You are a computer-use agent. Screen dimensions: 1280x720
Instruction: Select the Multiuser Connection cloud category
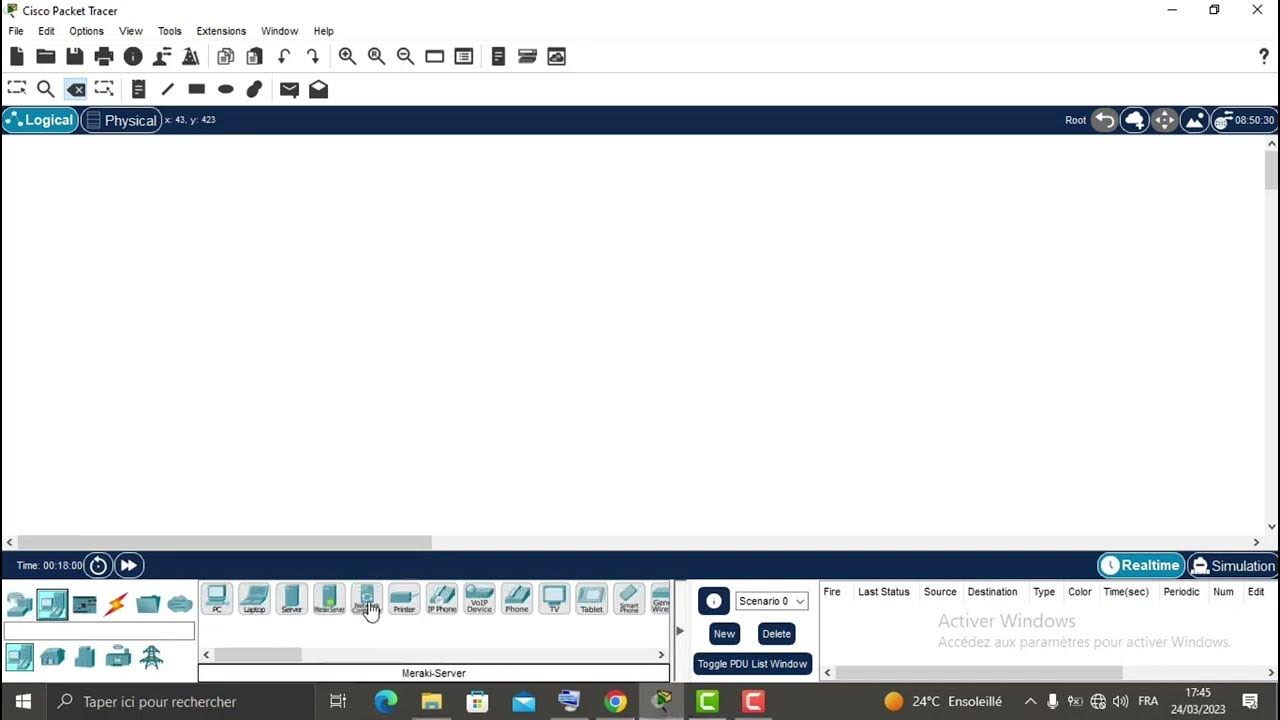pos(180,604)
